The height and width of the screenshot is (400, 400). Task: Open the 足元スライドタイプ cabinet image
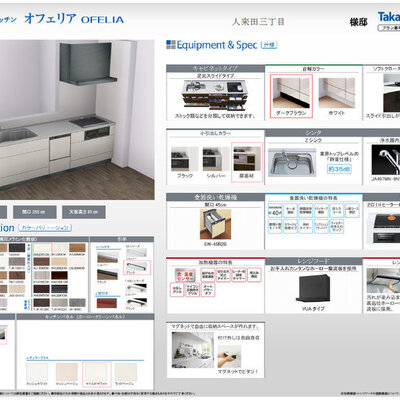click(x=215, y=95)
